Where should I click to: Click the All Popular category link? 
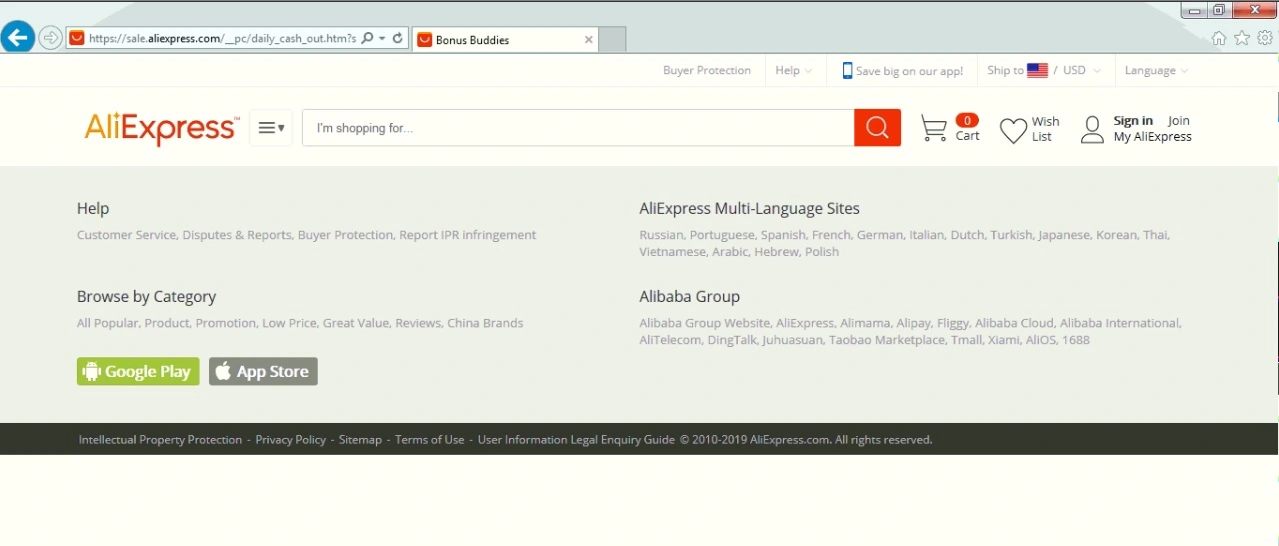[107, 323]
